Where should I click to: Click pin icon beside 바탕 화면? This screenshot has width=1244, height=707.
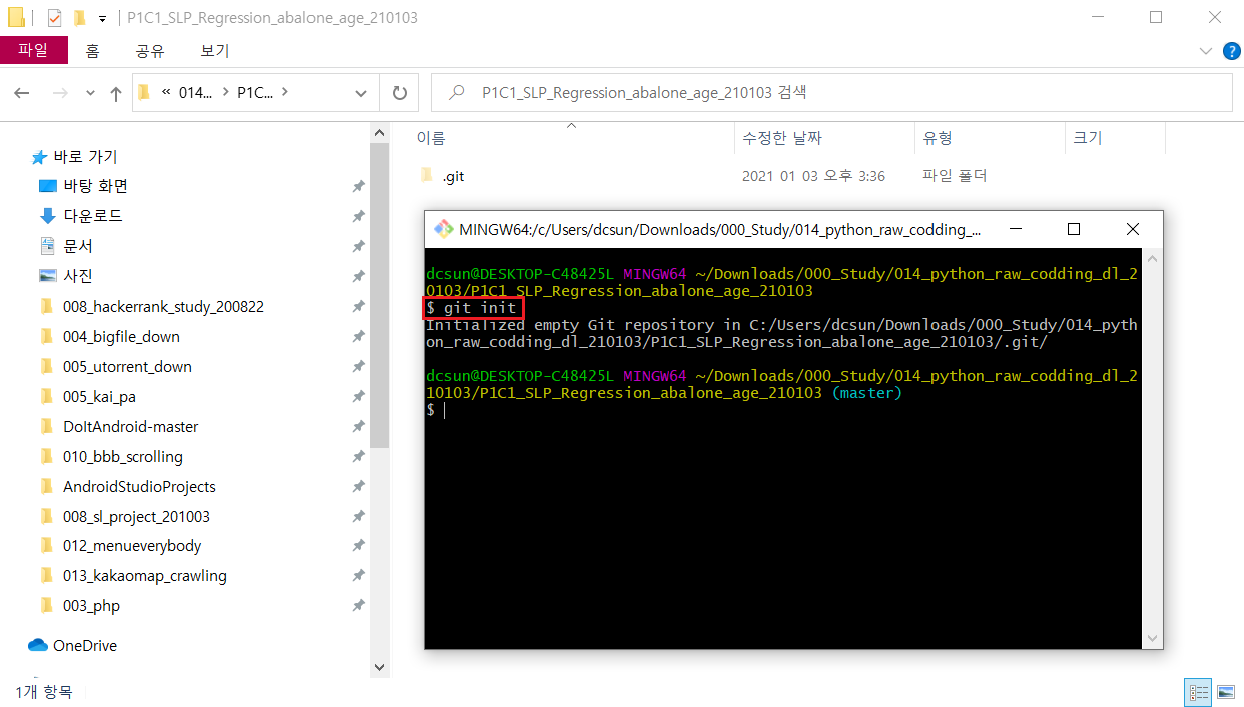[358, 187]
